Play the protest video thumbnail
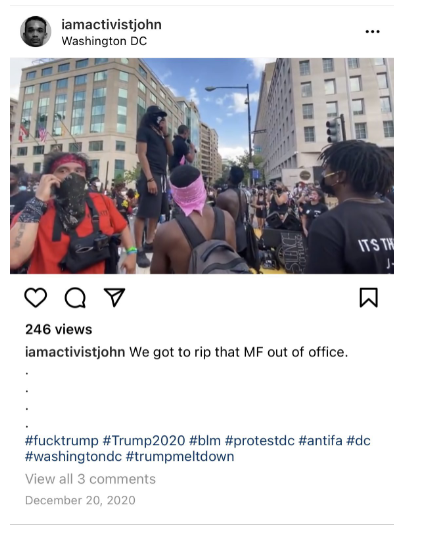The image size is (440, 534). 202,166
